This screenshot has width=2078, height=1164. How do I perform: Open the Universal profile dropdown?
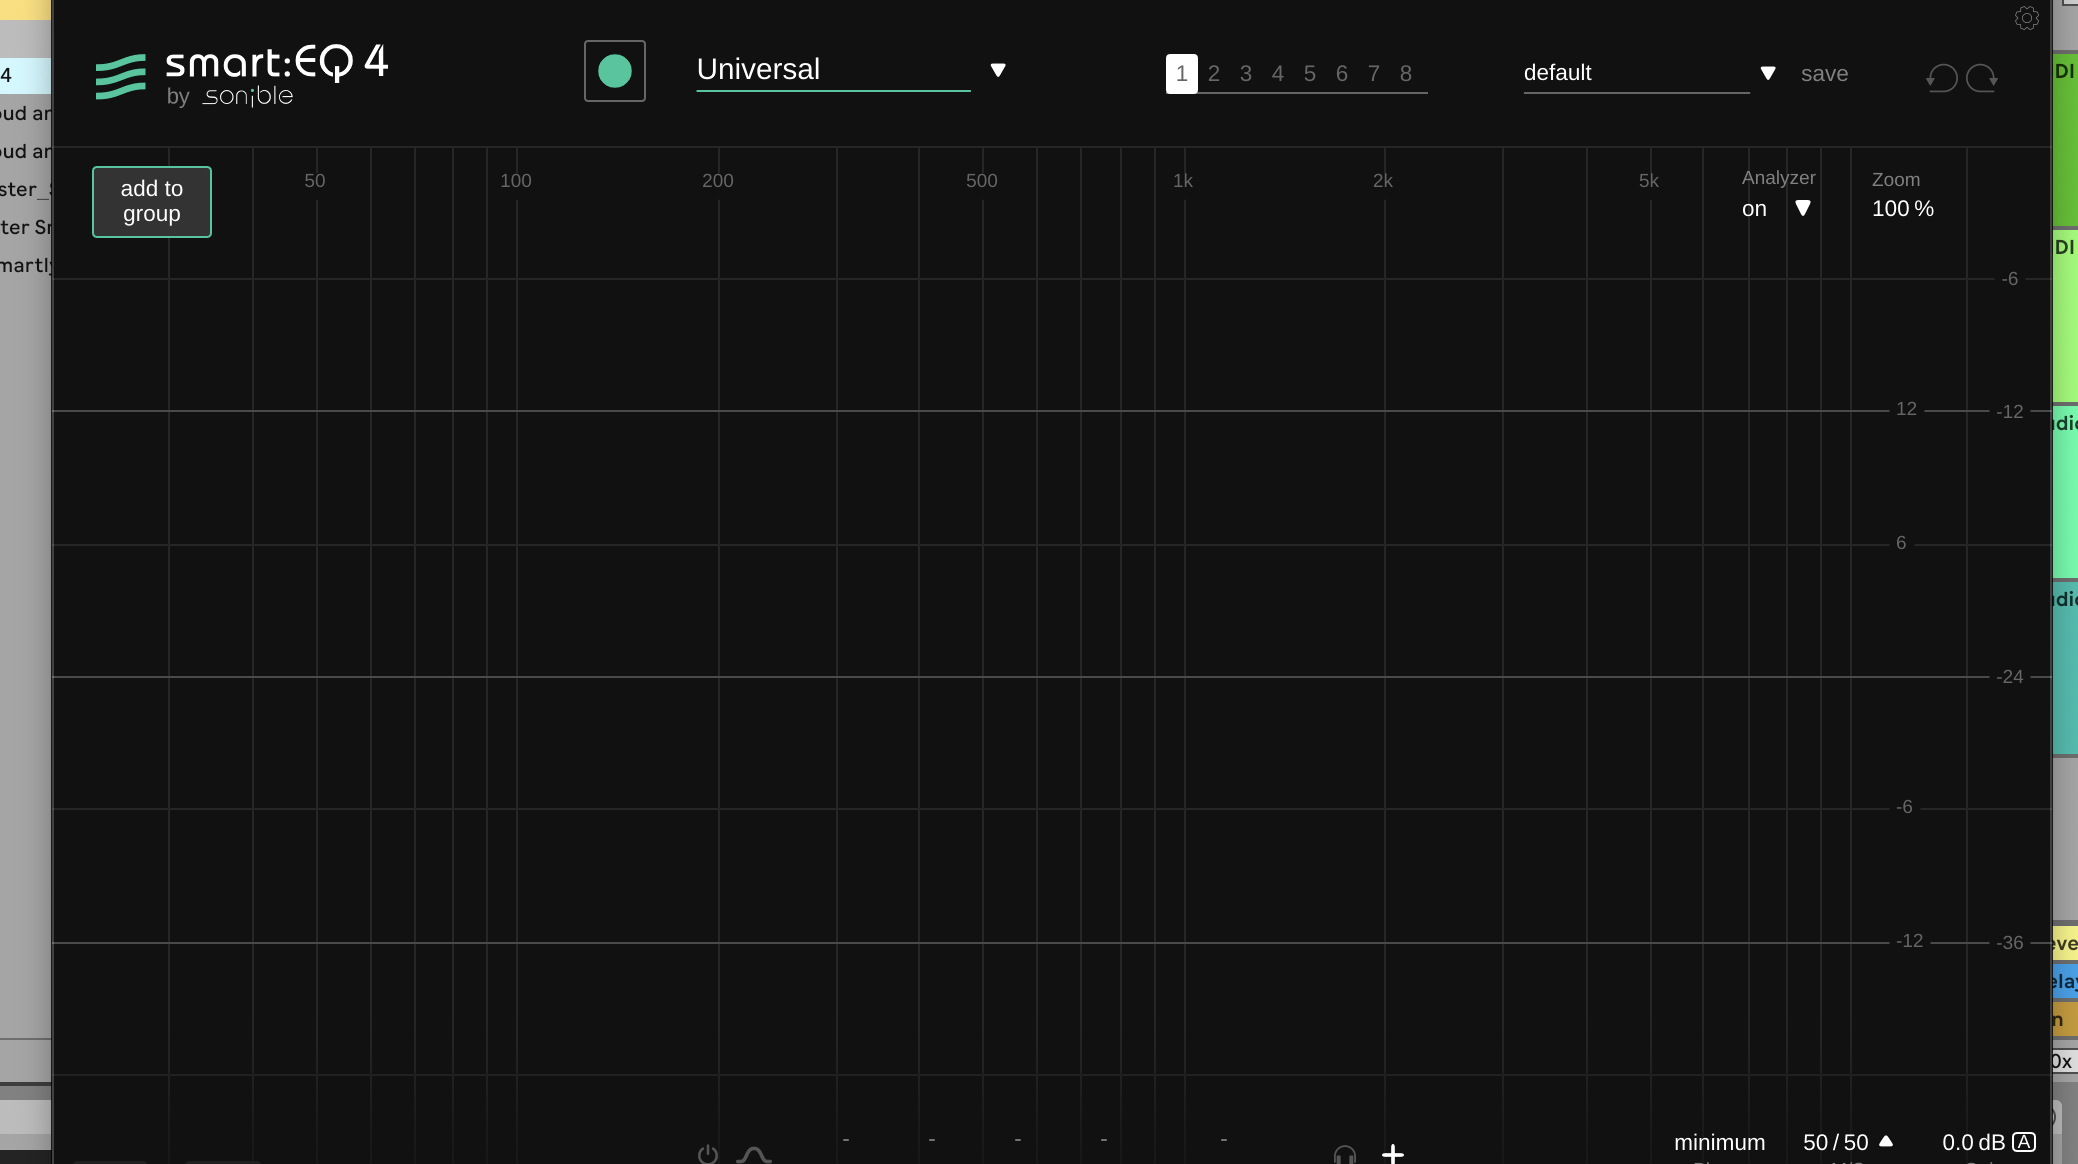(998, 70)
